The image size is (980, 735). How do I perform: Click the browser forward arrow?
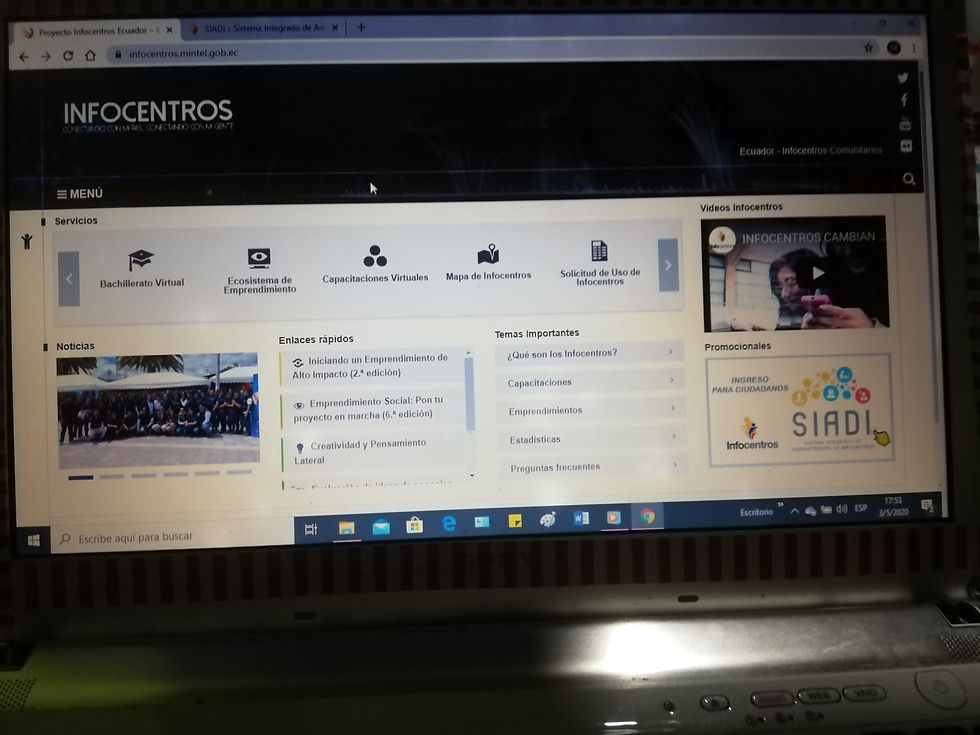click(46, 56)
